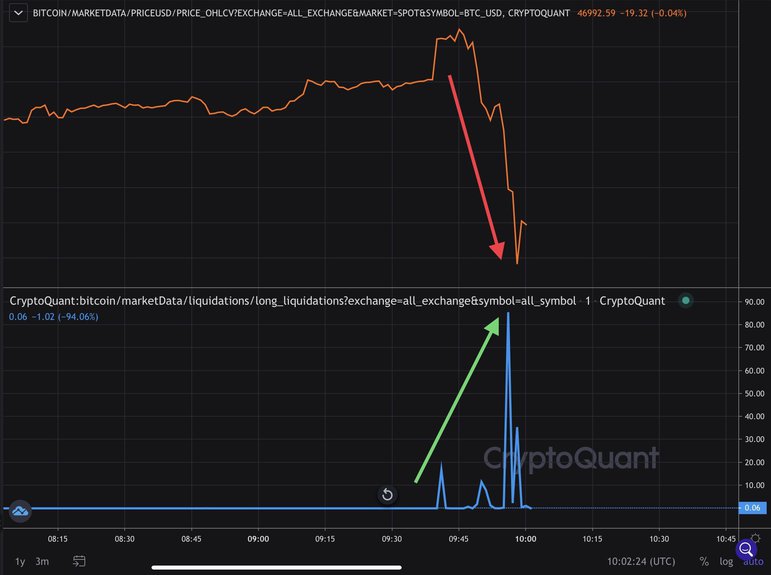Click the 08:15 time axis label
Screen dimensions: 771x575
(58, 539)
